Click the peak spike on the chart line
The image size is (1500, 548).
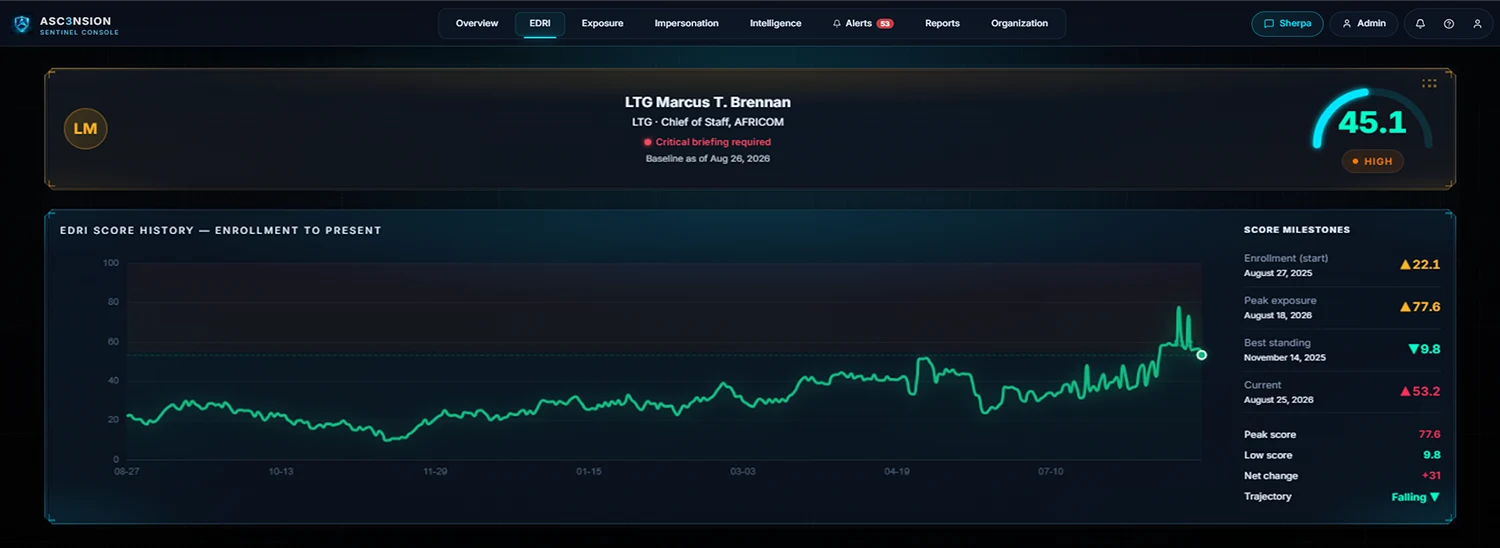click(x=1178, y=309)
